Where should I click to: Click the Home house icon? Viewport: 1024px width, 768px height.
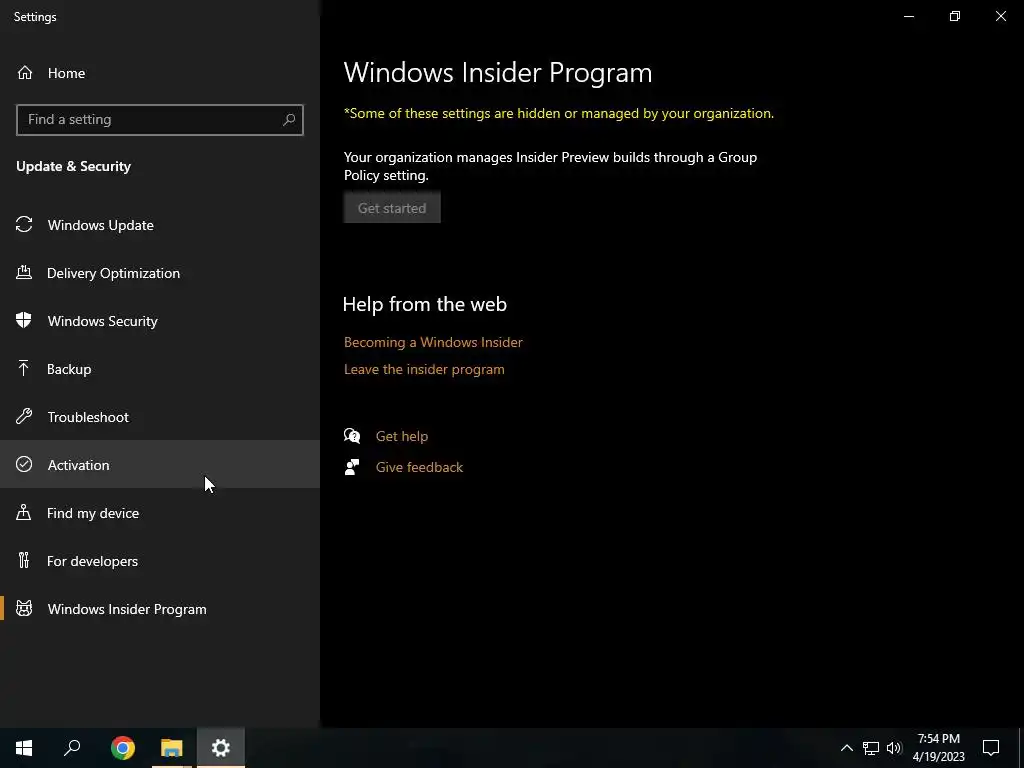click(x=25, y=72)
